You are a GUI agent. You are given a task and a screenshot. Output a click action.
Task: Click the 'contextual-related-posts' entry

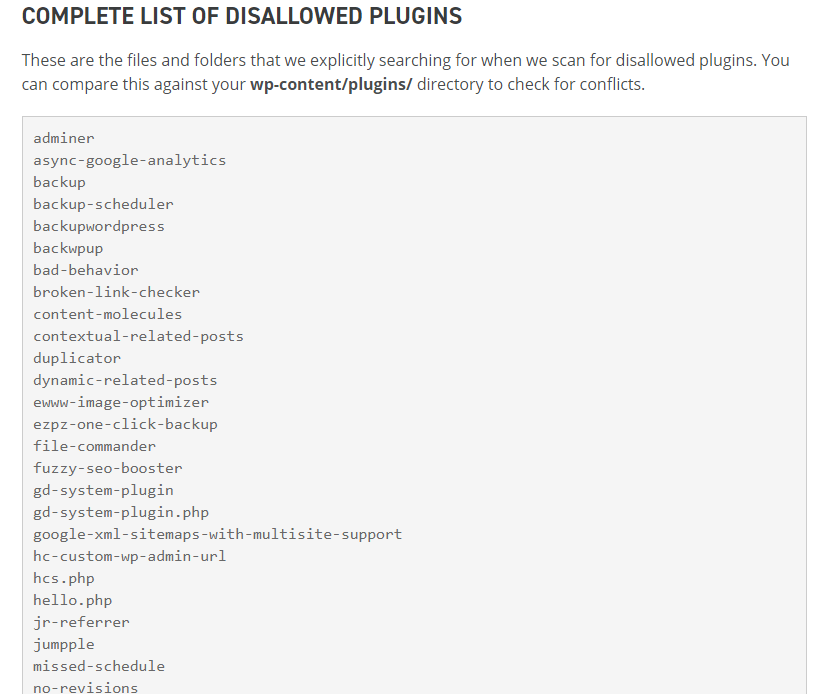pos(138,336)
